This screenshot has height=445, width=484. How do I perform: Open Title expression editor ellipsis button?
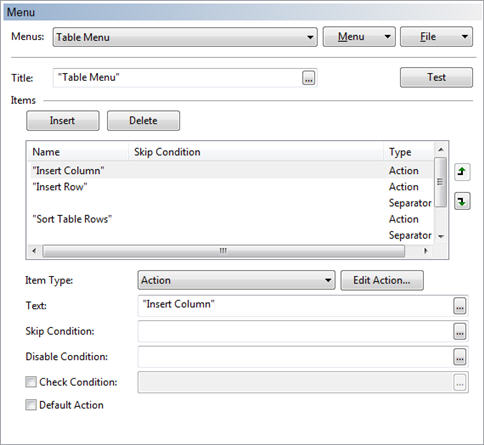(309, 78)
